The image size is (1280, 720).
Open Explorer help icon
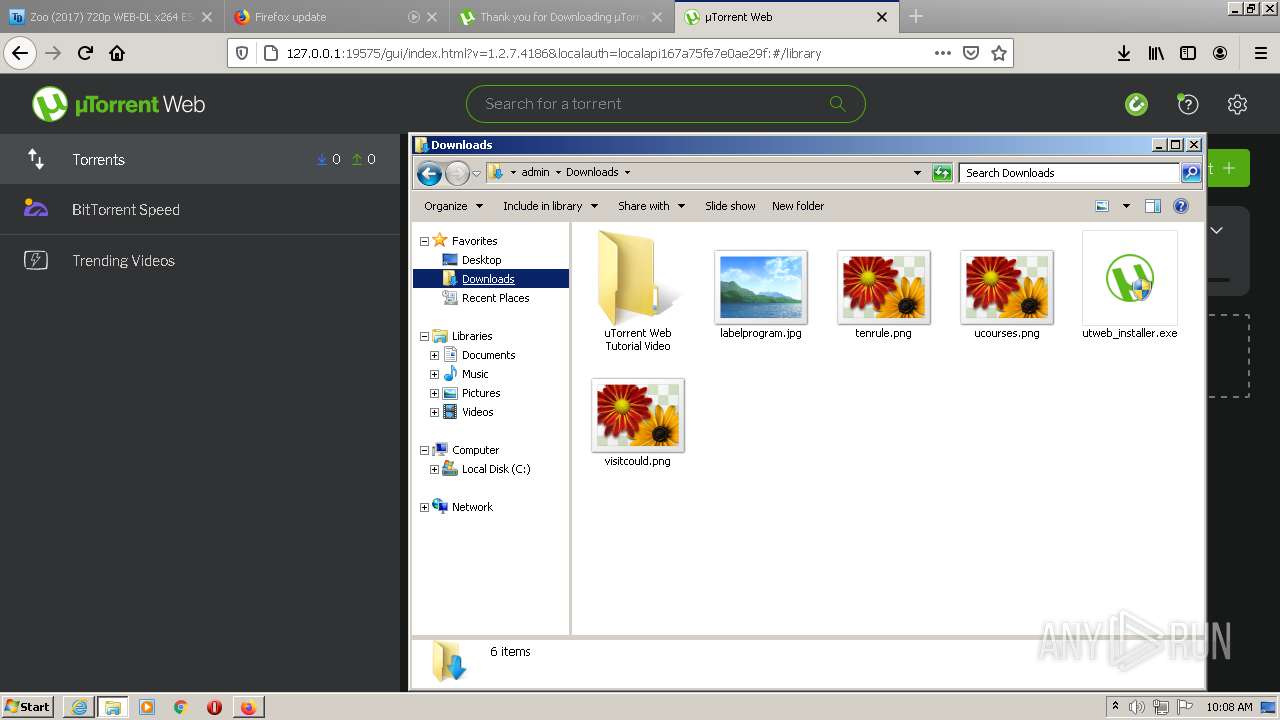point(1181,206)
